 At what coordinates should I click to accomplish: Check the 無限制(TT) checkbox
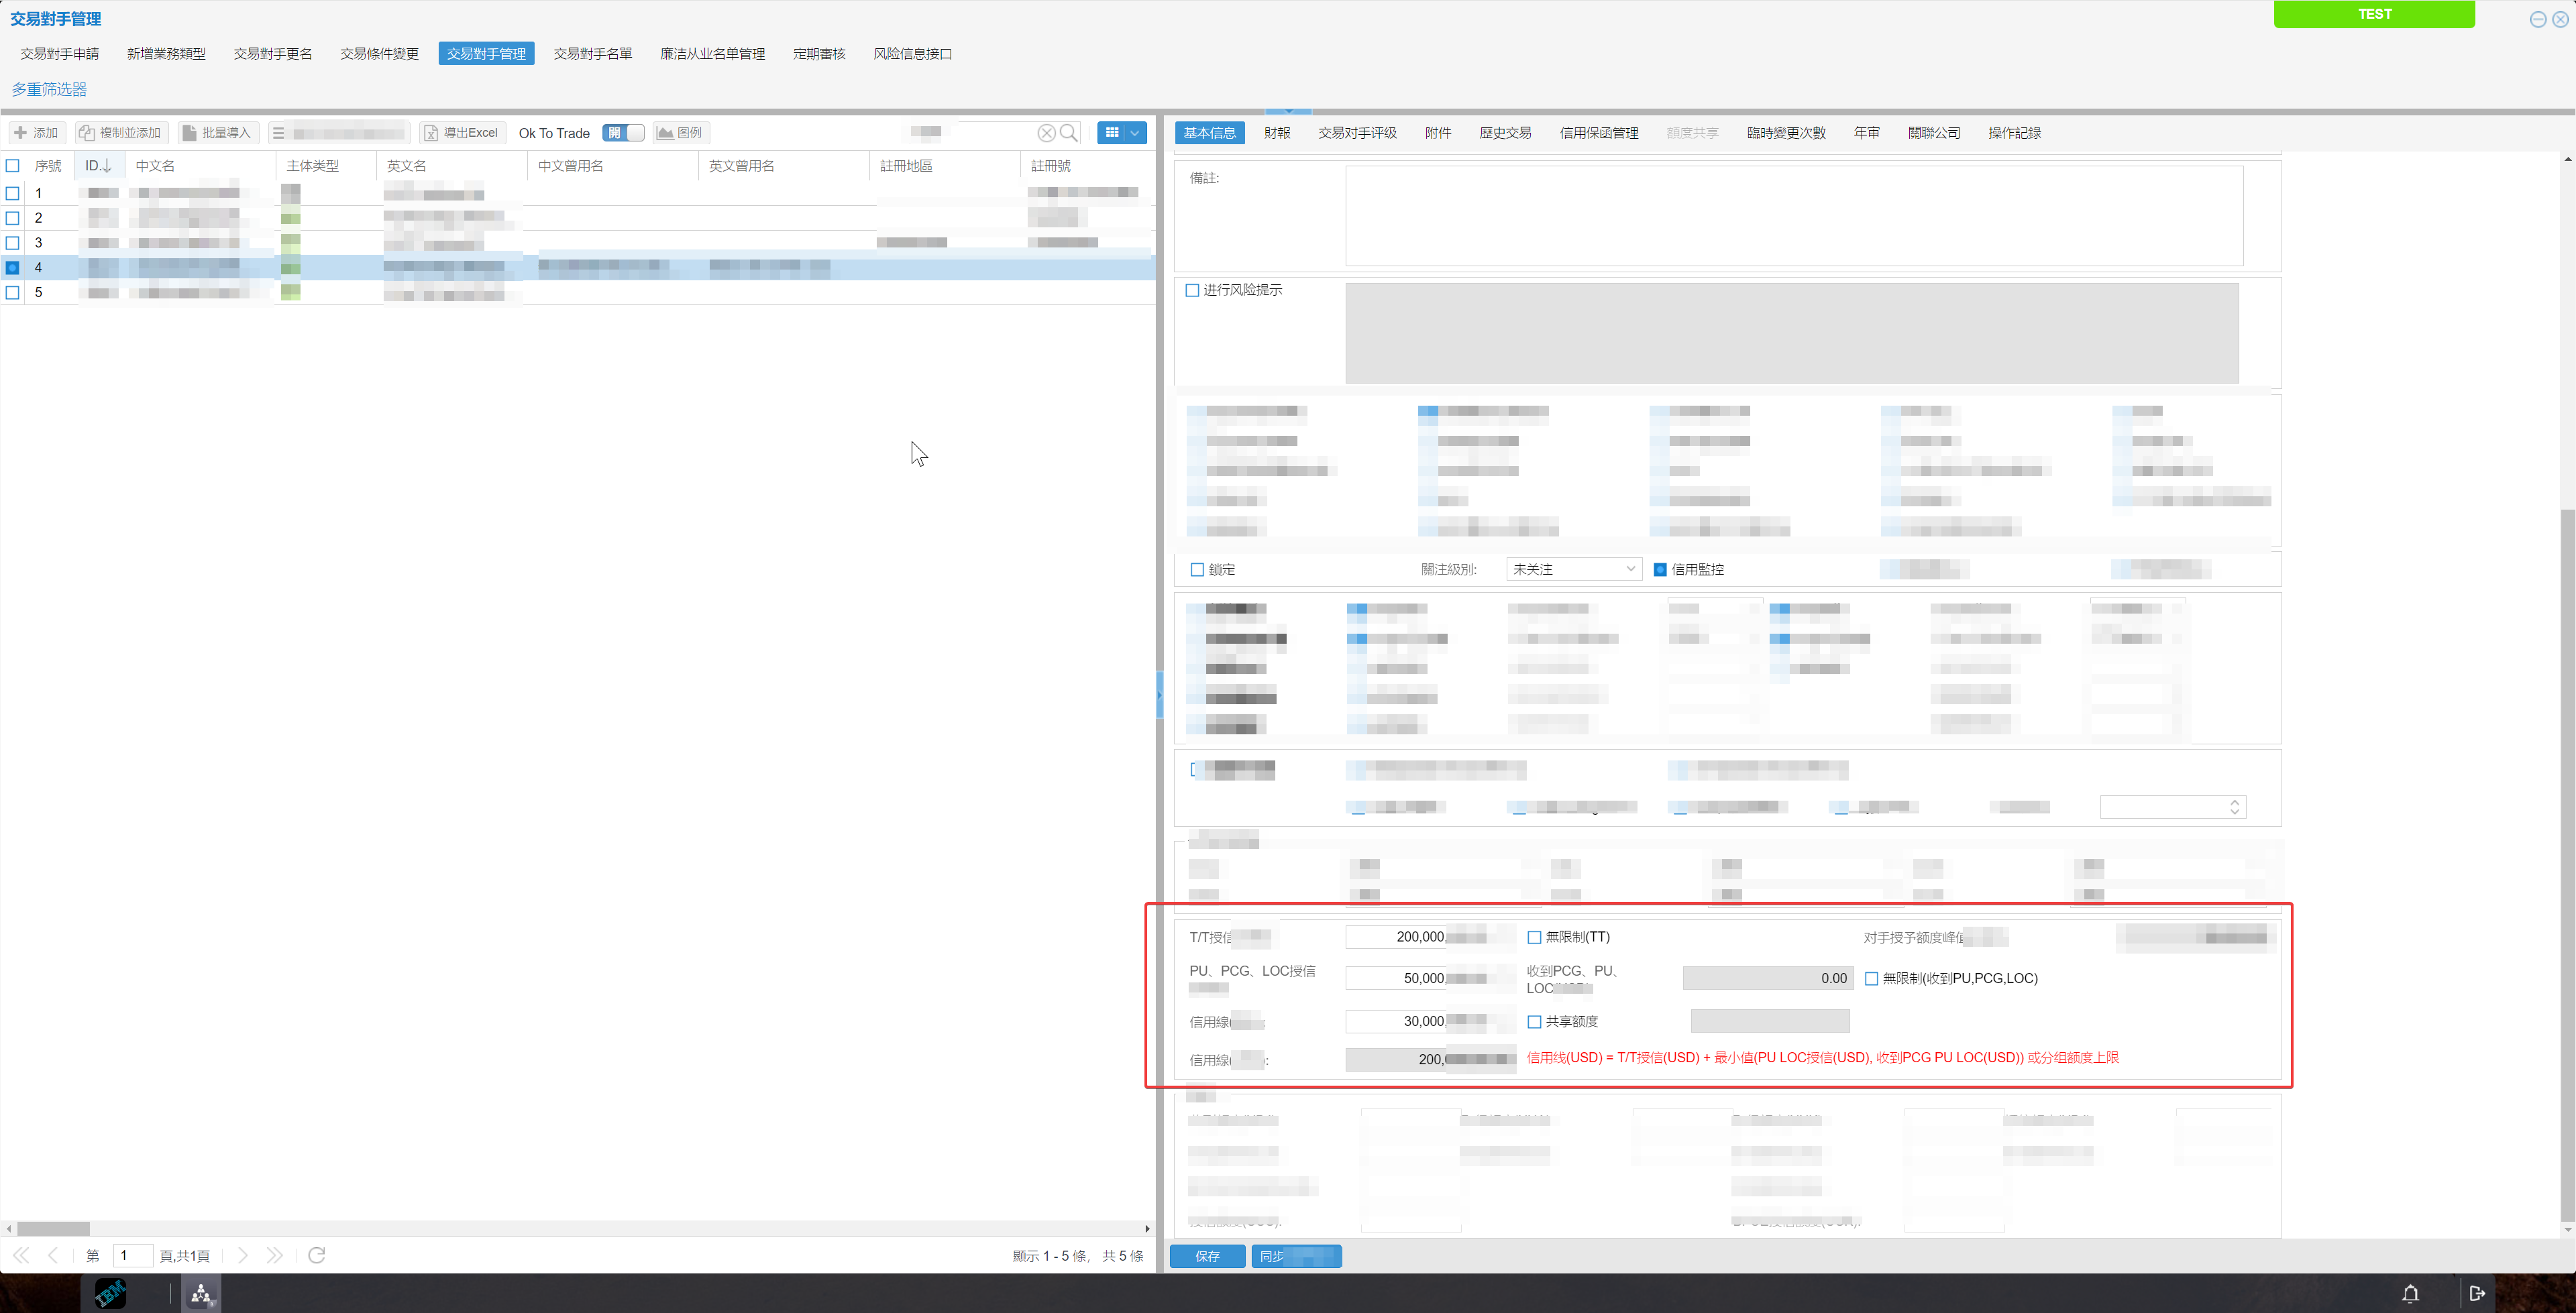[1534, 938]
